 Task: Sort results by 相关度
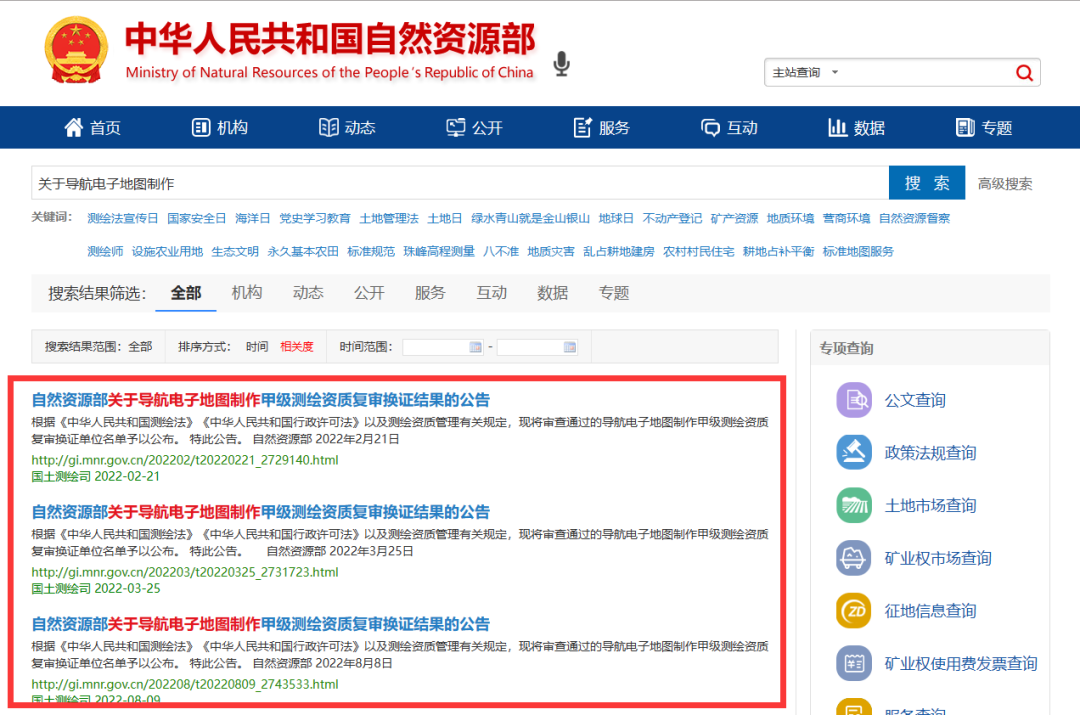click(296, 347)
